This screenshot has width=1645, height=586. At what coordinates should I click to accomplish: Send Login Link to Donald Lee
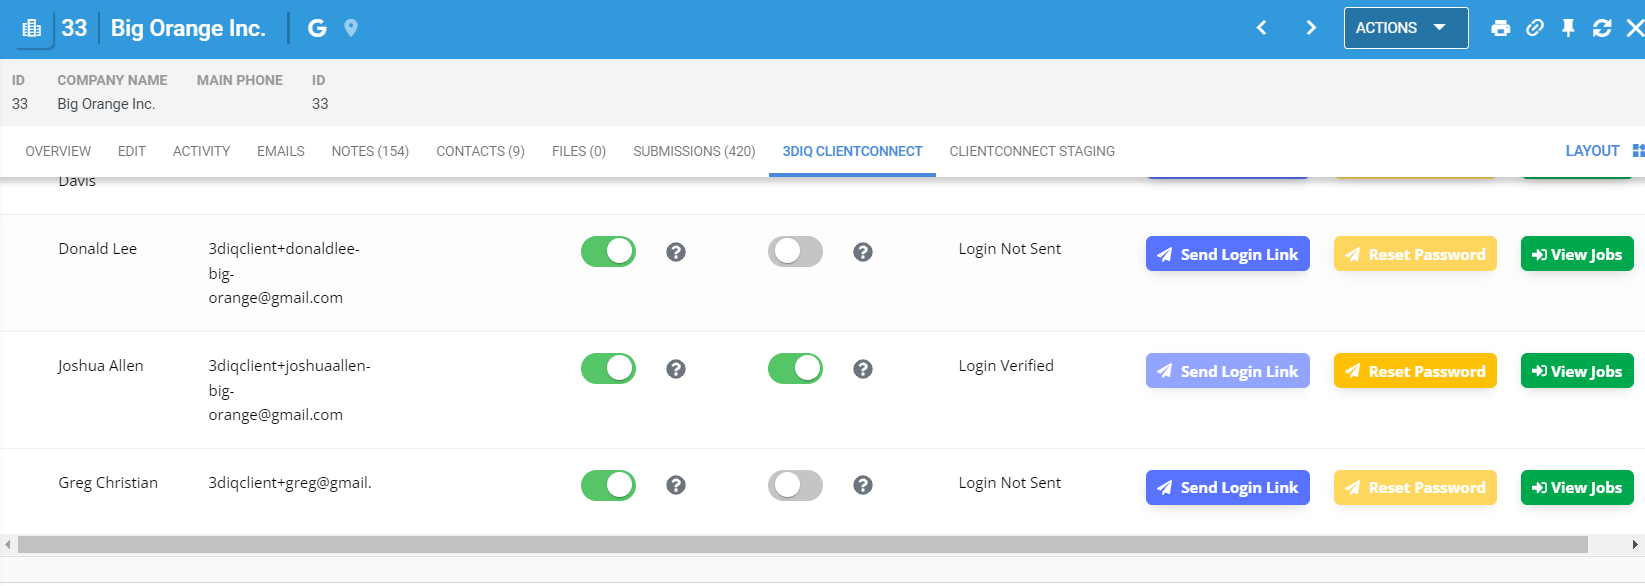click(x=1228, y=254)
